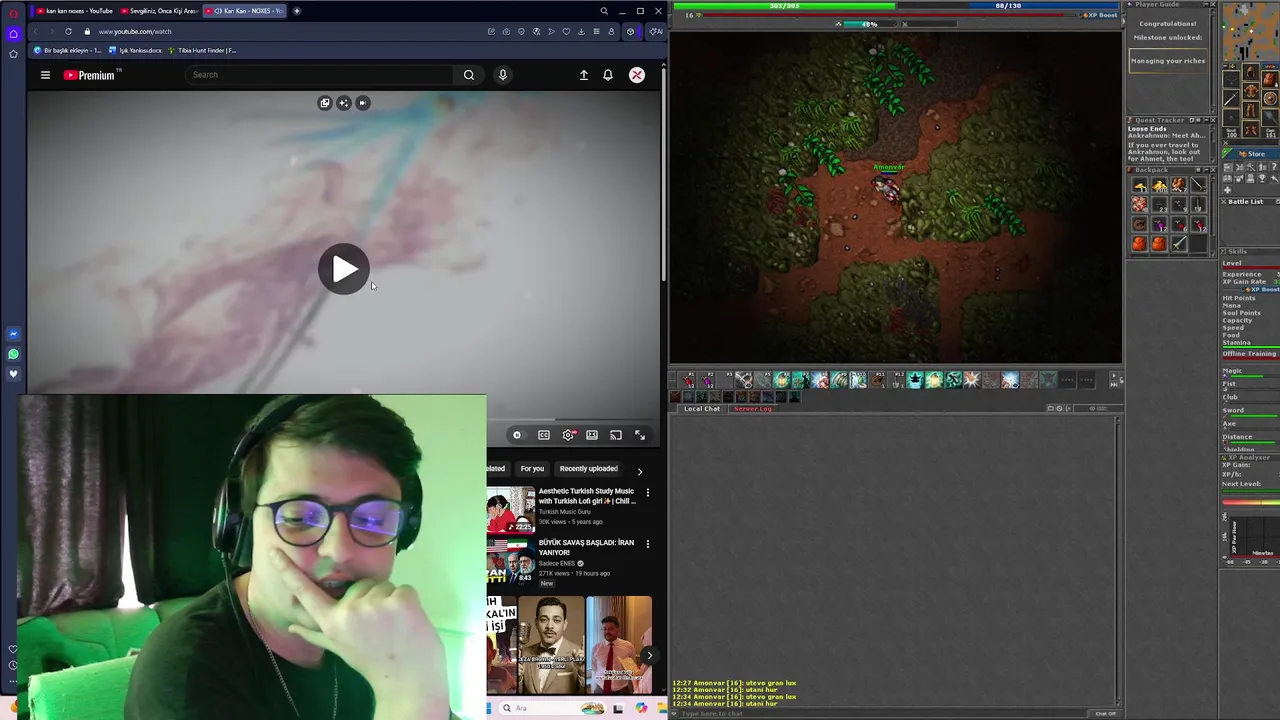1280x720 pixels.
Task: Open the Copilot icon on the Windows taskbar
Action: coord(641,708)
